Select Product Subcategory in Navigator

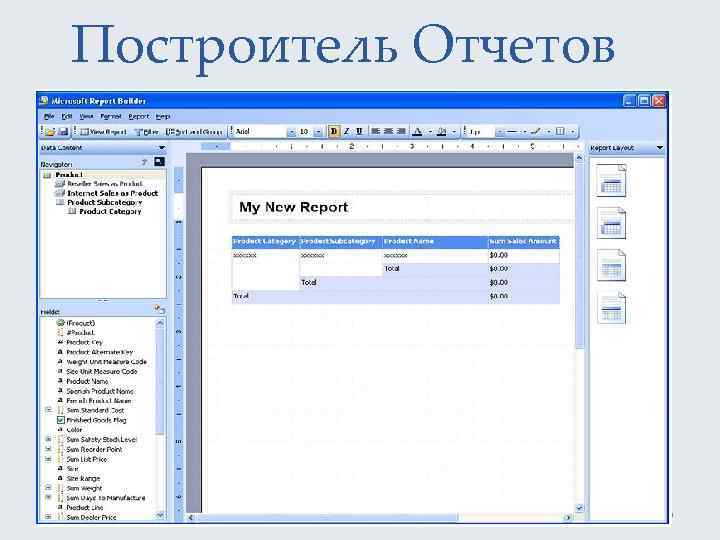105,202
